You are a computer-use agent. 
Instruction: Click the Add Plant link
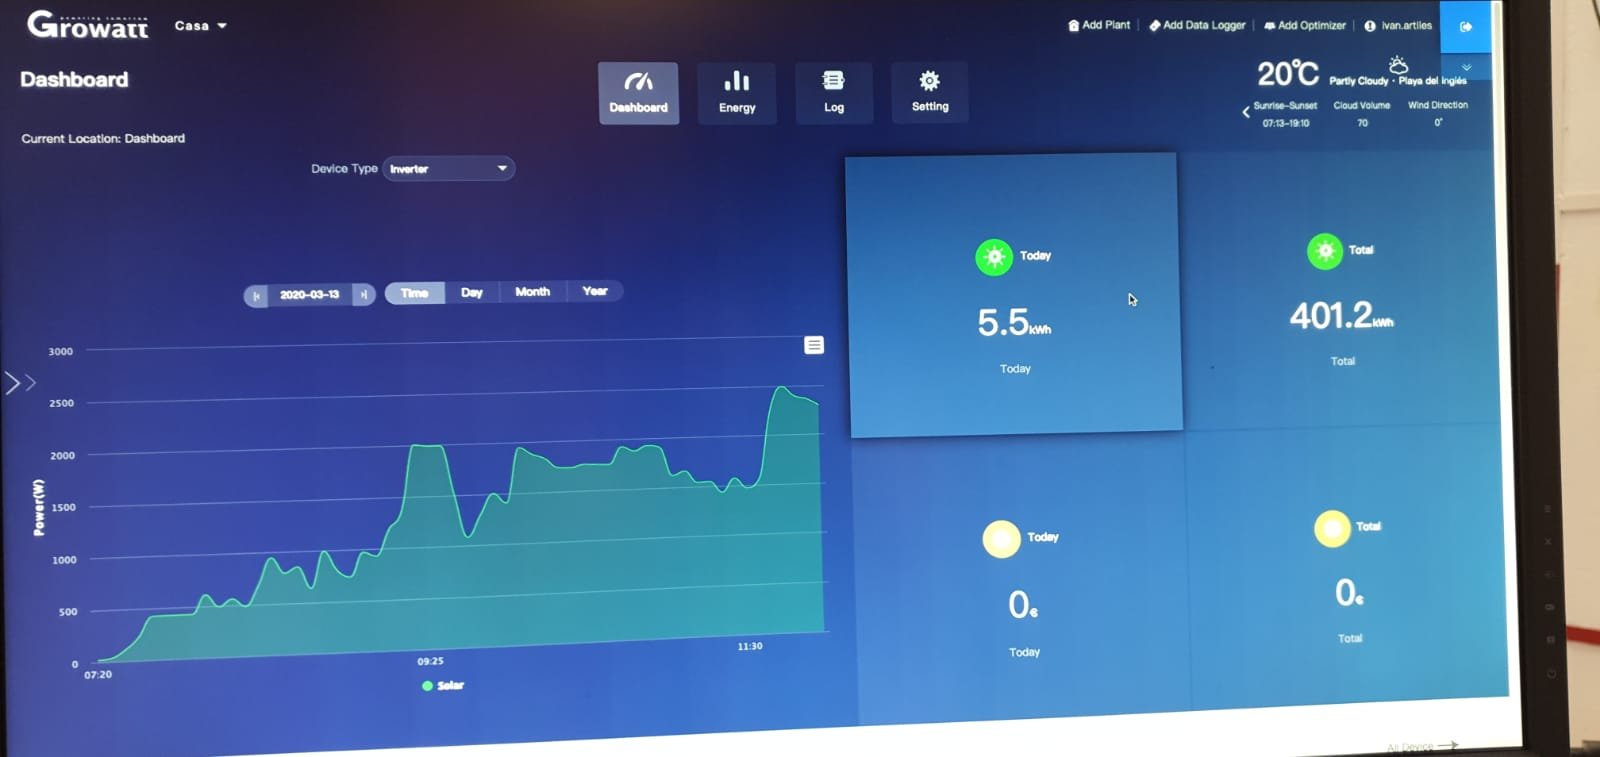click(x=1099, y=25)
